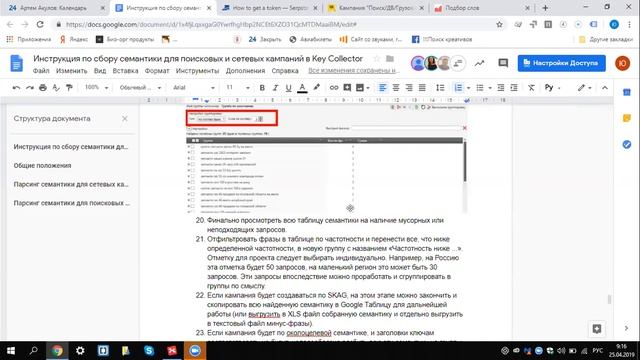640x360 pixels.
Task: Star the document
Action: click(x=377, y=59)
